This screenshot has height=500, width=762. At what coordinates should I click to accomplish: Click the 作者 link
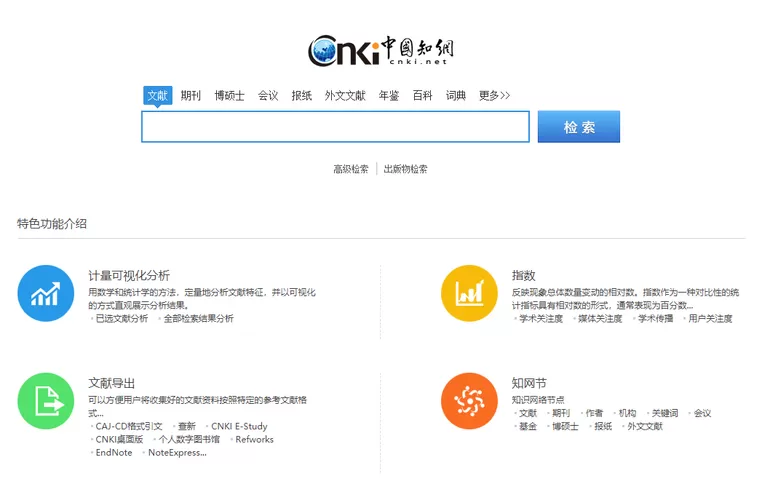(594, 414)
